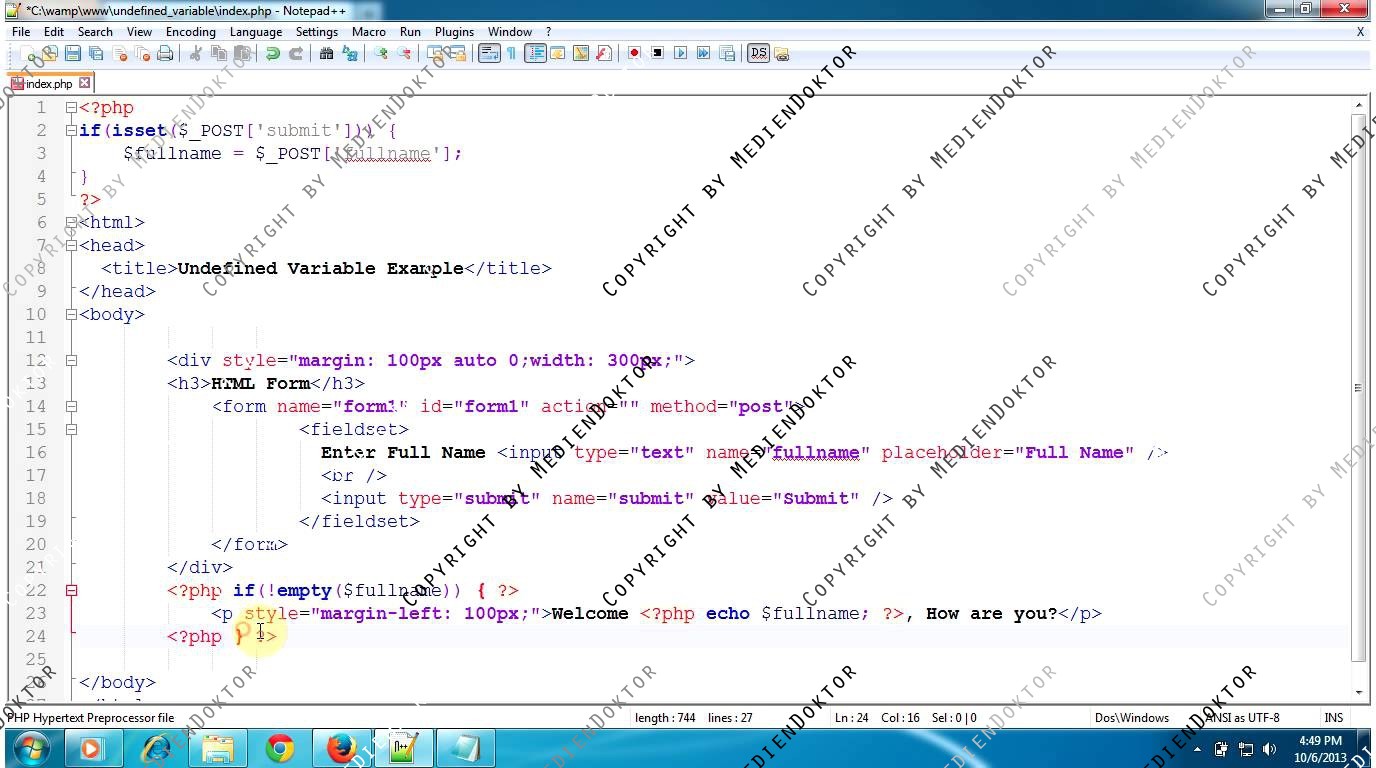Click the Run Macro Multiple Times icon
1376x768 pixels.
click(x=703, y=53)
